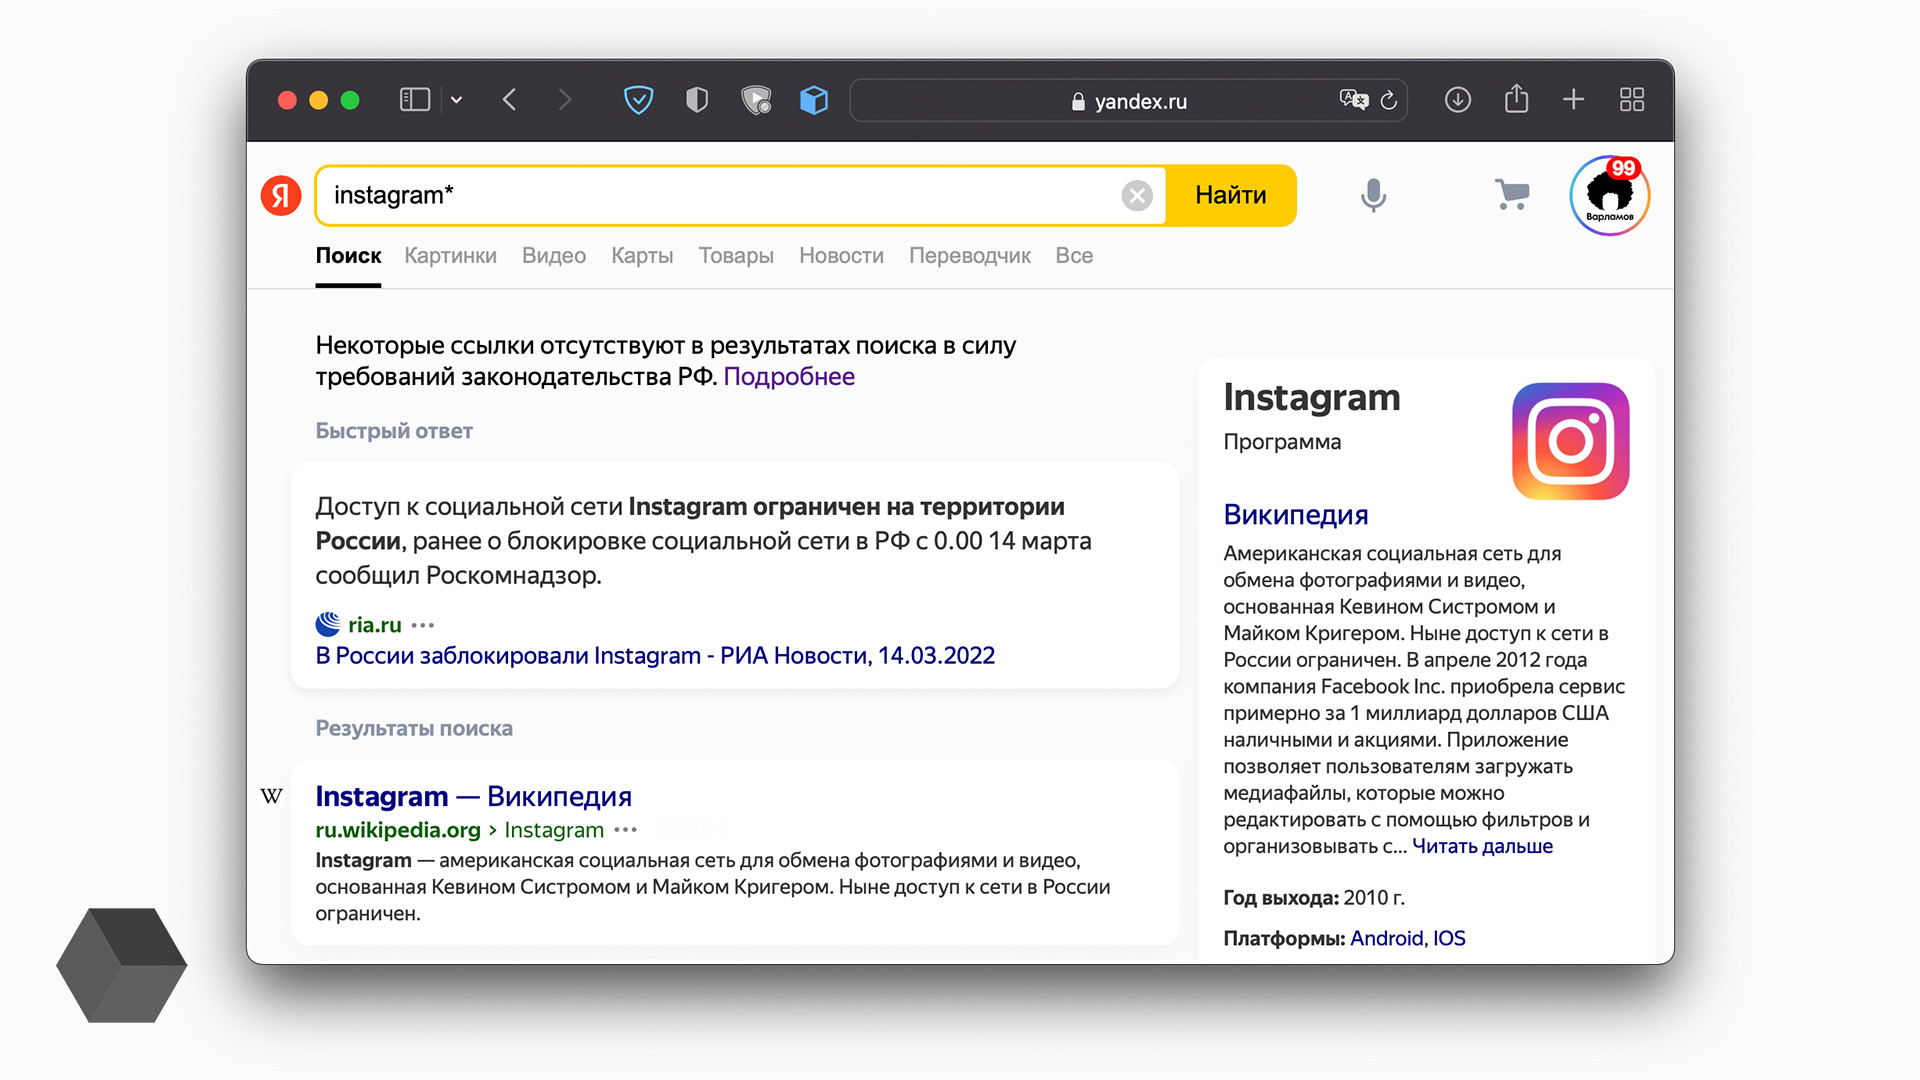1920x1080 pixels.
Task: Click the Share icon in the toolbar
Action: [1516, 99]
